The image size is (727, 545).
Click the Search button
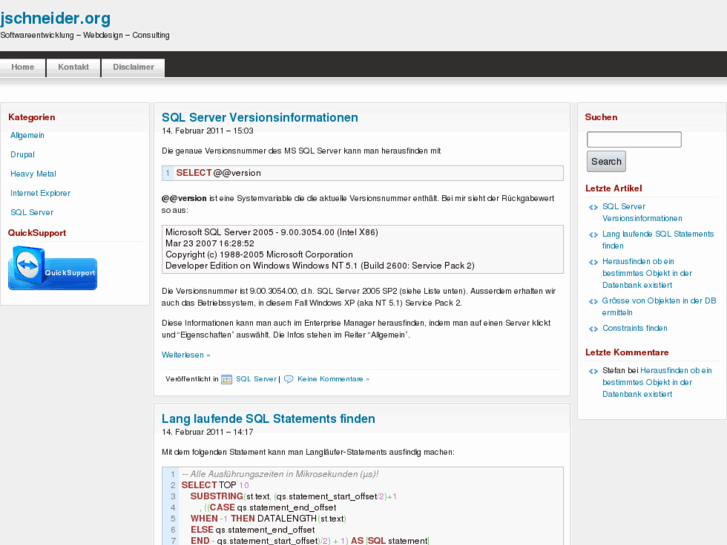(x=606, y=161)
